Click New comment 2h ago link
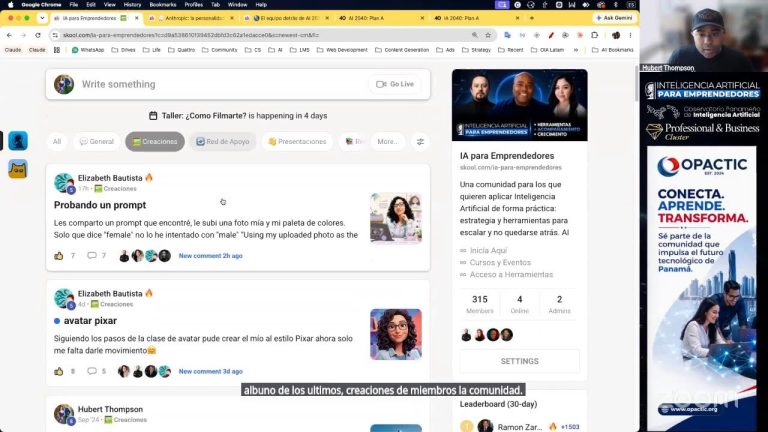Image resolution: width=768 pixels, height=432 pixels. pos(211,256)
